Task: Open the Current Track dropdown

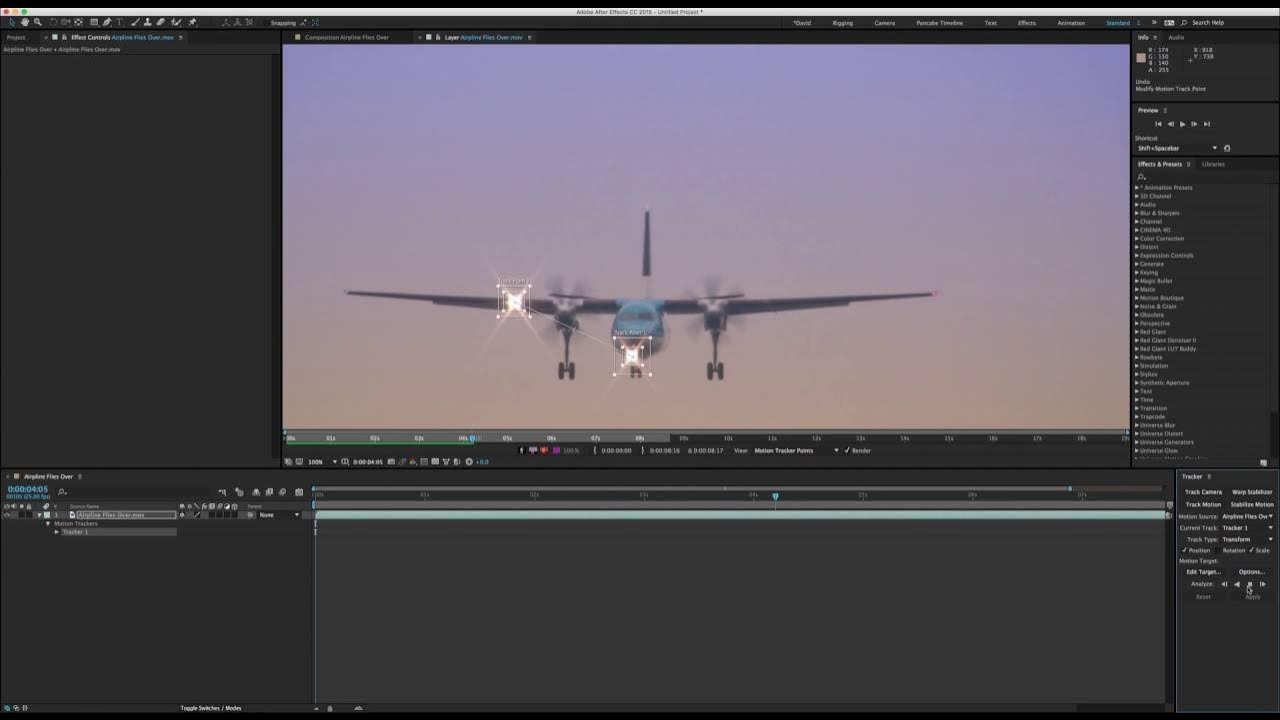Action: point(1247,528)
